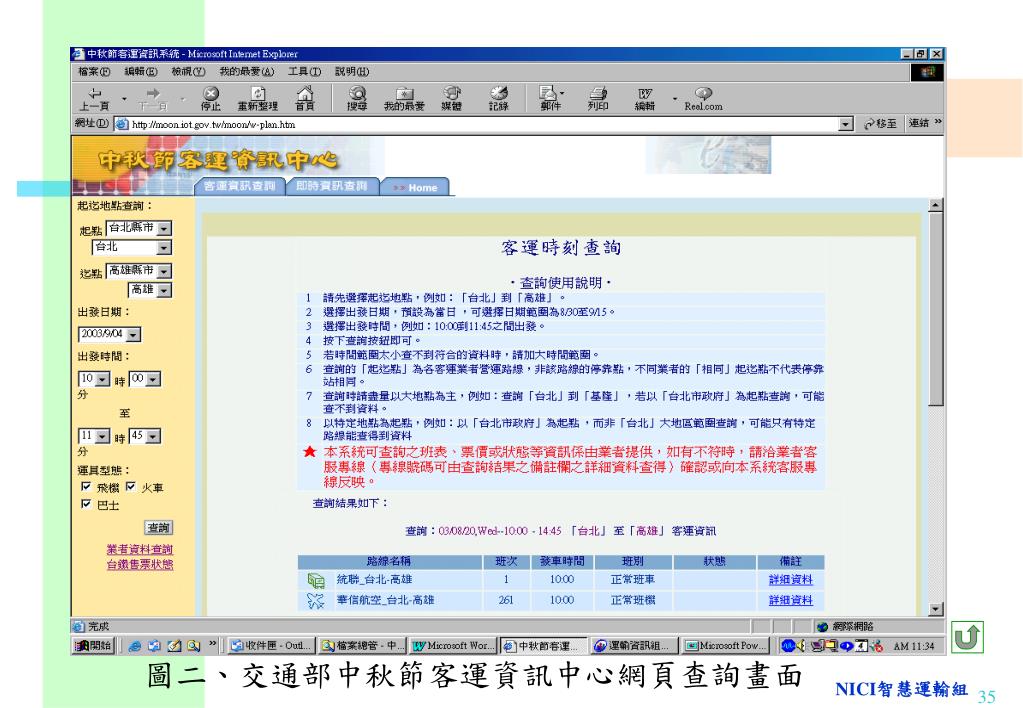Click the vertical scrollbar thumb

point(936,309)
